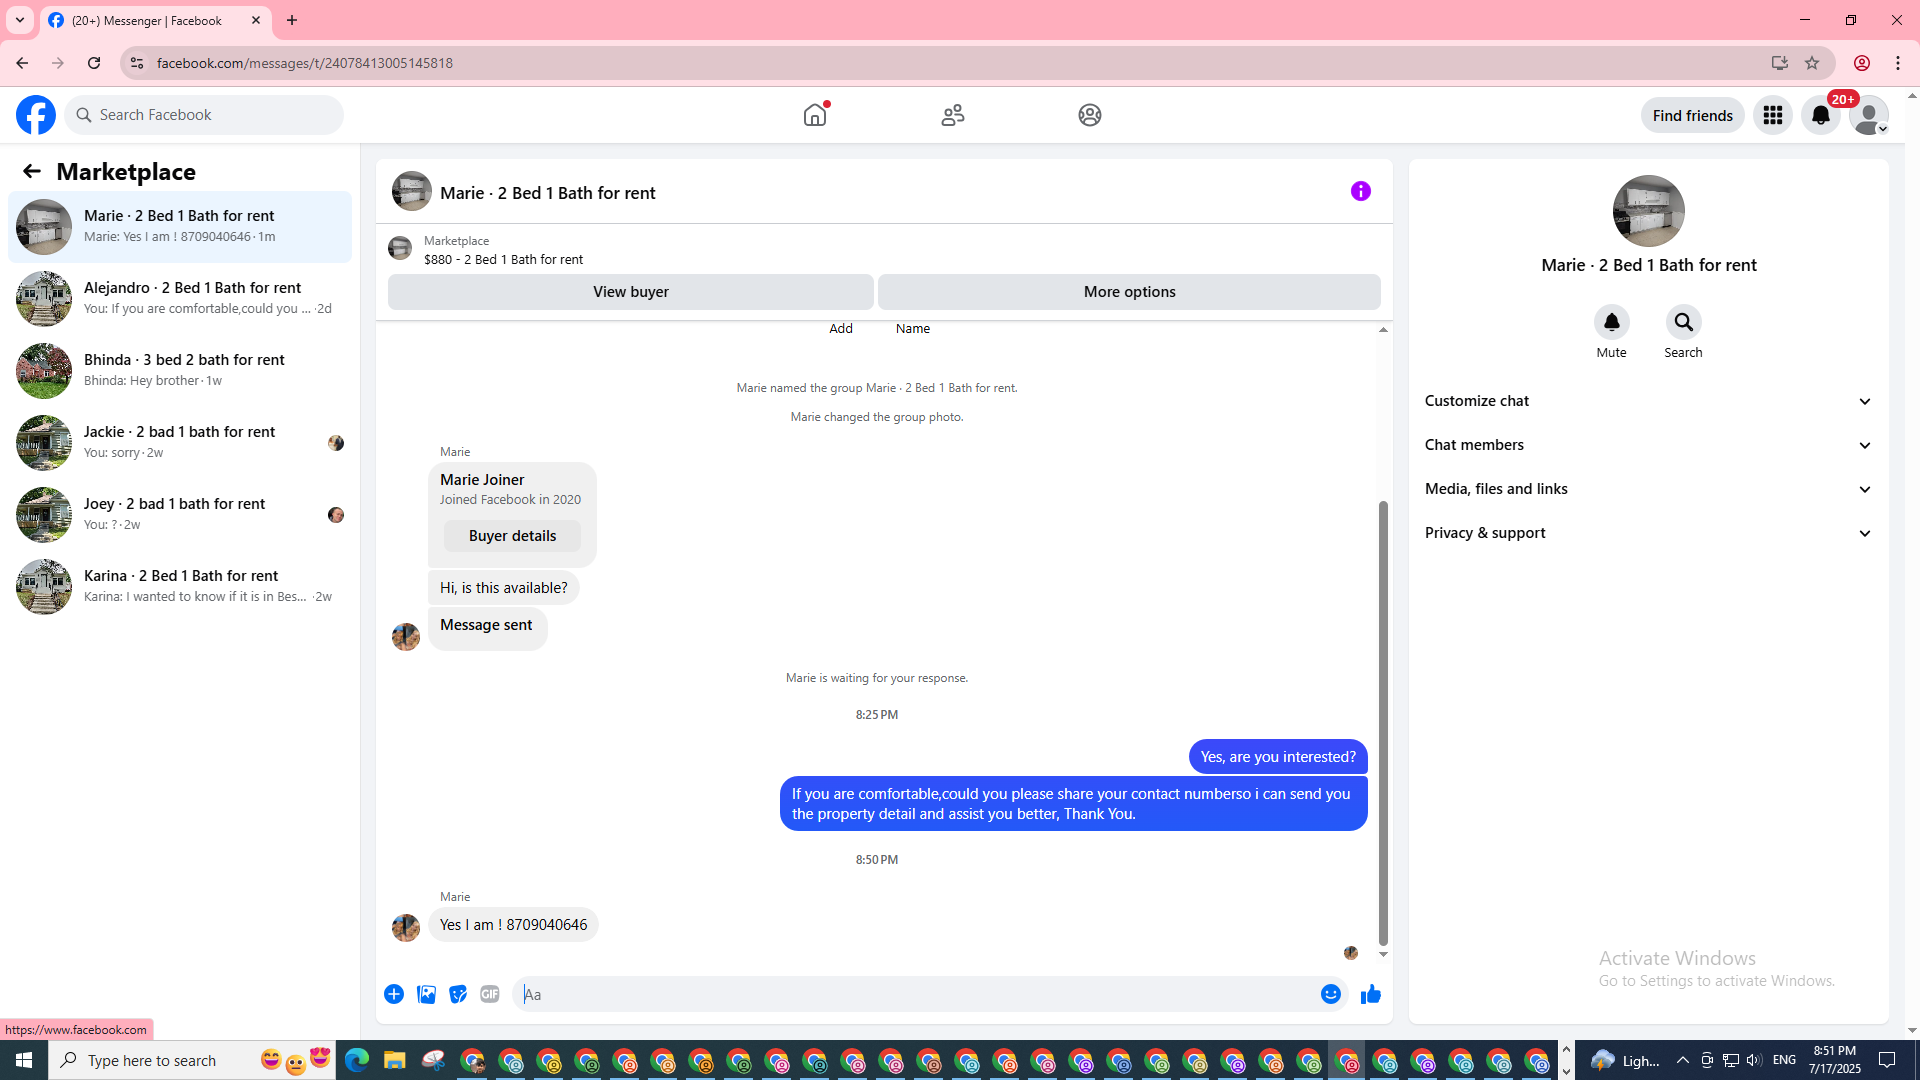This screenshot has height=1080, width=1920.
Task: Open Microsoft Edge from the taskbar
Action: 357,1060
